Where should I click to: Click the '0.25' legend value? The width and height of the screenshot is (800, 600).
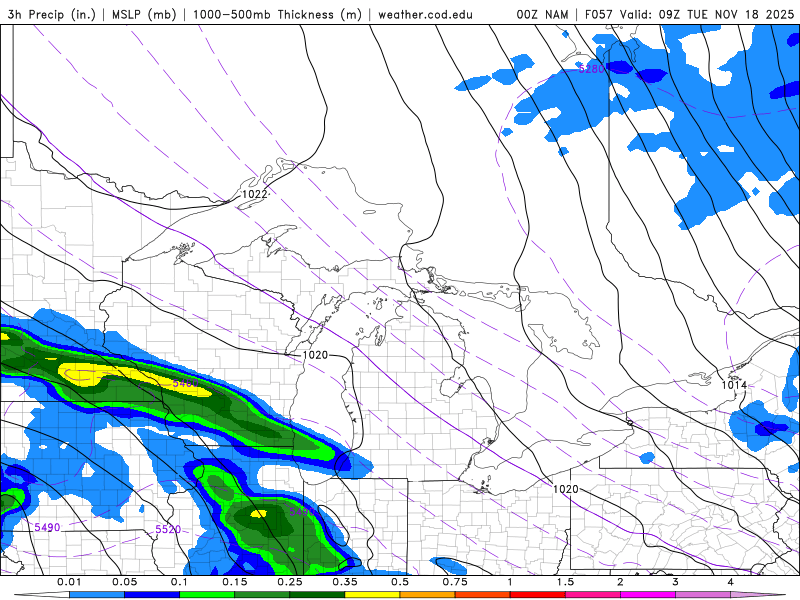tap(290, 582)
